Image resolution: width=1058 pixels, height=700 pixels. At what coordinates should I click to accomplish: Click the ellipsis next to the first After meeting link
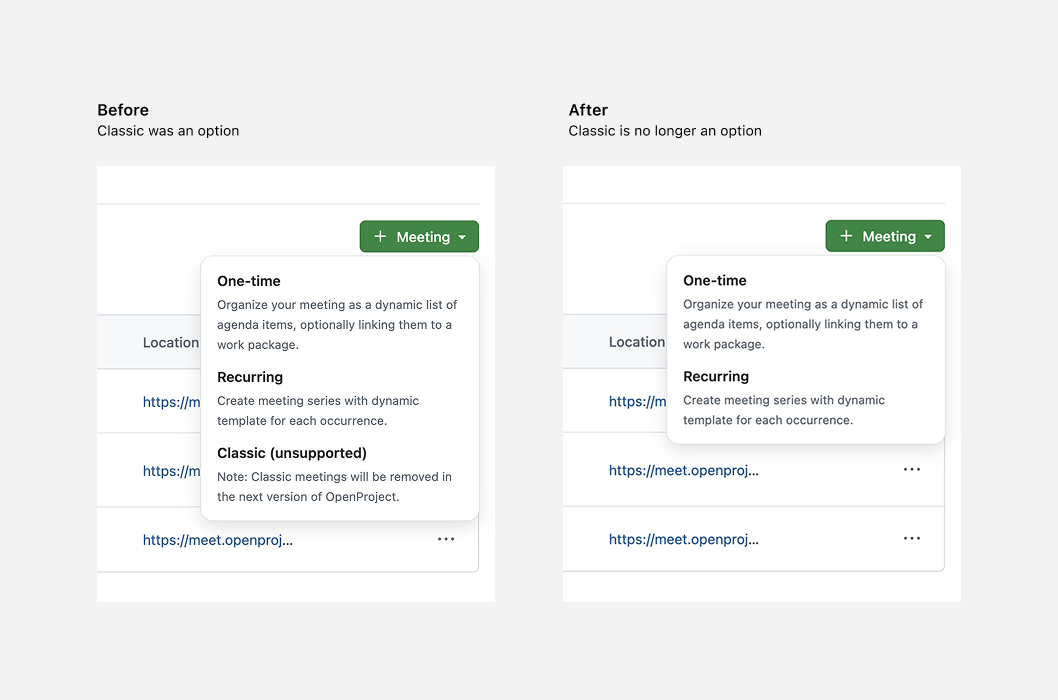911,469
